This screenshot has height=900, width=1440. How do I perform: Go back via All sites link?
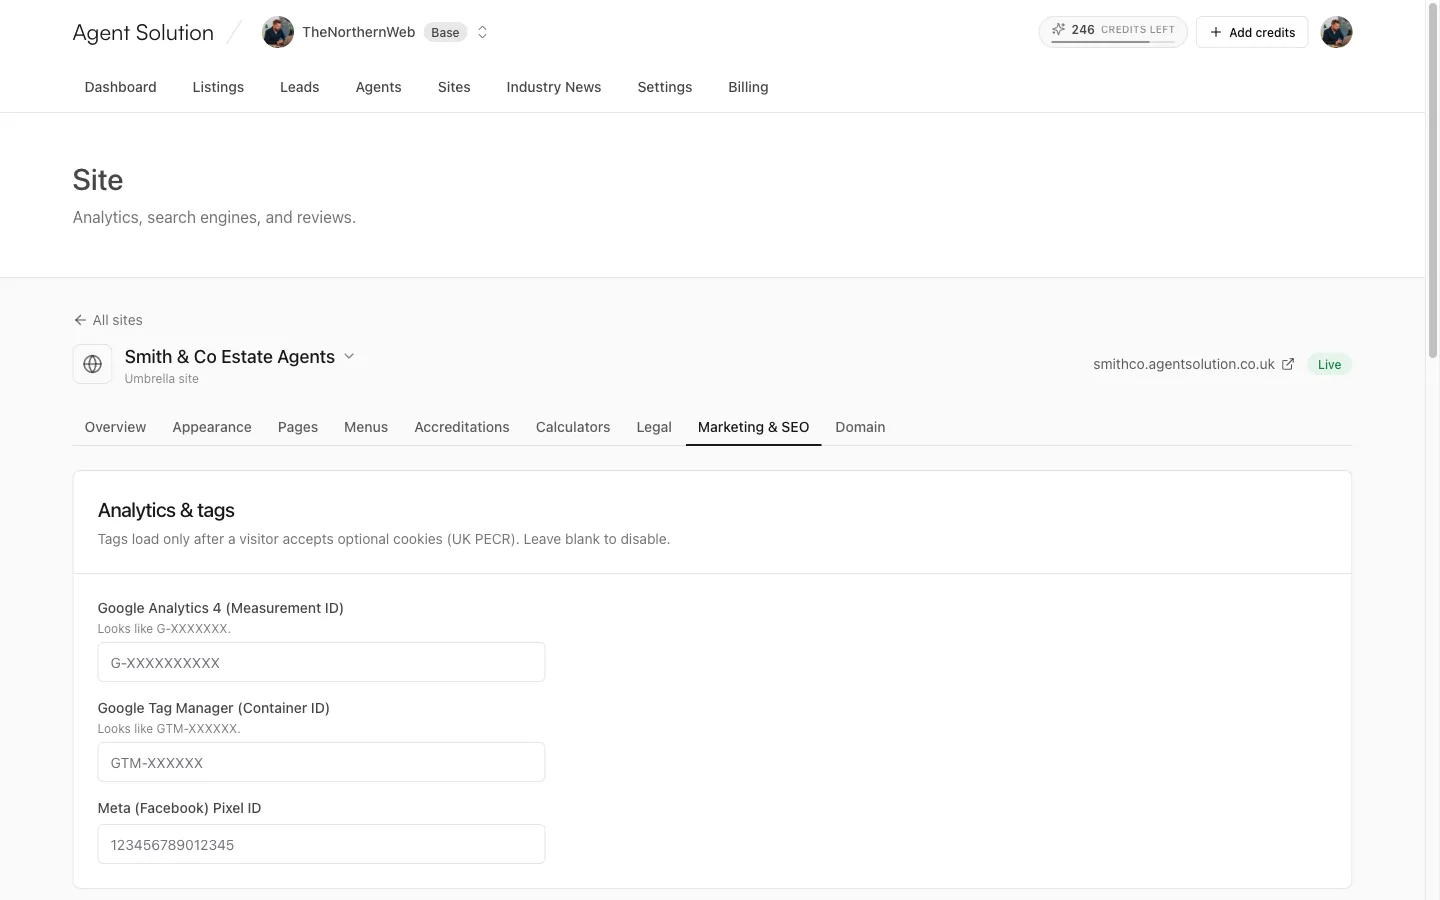pyautogui.click(x=108, y=320)
